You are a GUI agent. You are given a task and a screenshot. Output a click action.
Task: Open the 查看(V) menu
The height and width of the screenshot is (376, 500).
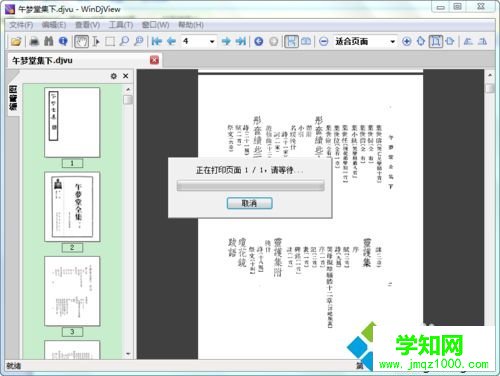87,25
